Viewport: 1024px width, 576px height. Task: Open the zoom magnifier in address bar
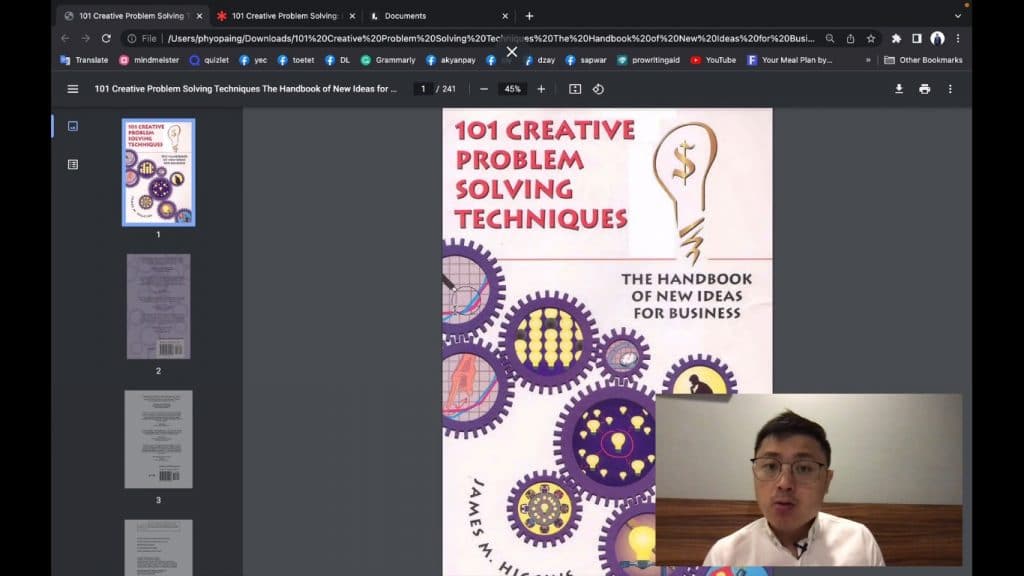[829, 39]
